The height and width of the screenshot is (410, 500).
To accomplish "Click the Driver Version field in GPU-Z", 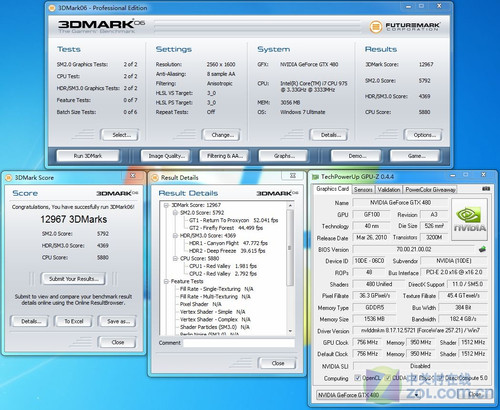I will click(x=420, y=331).
